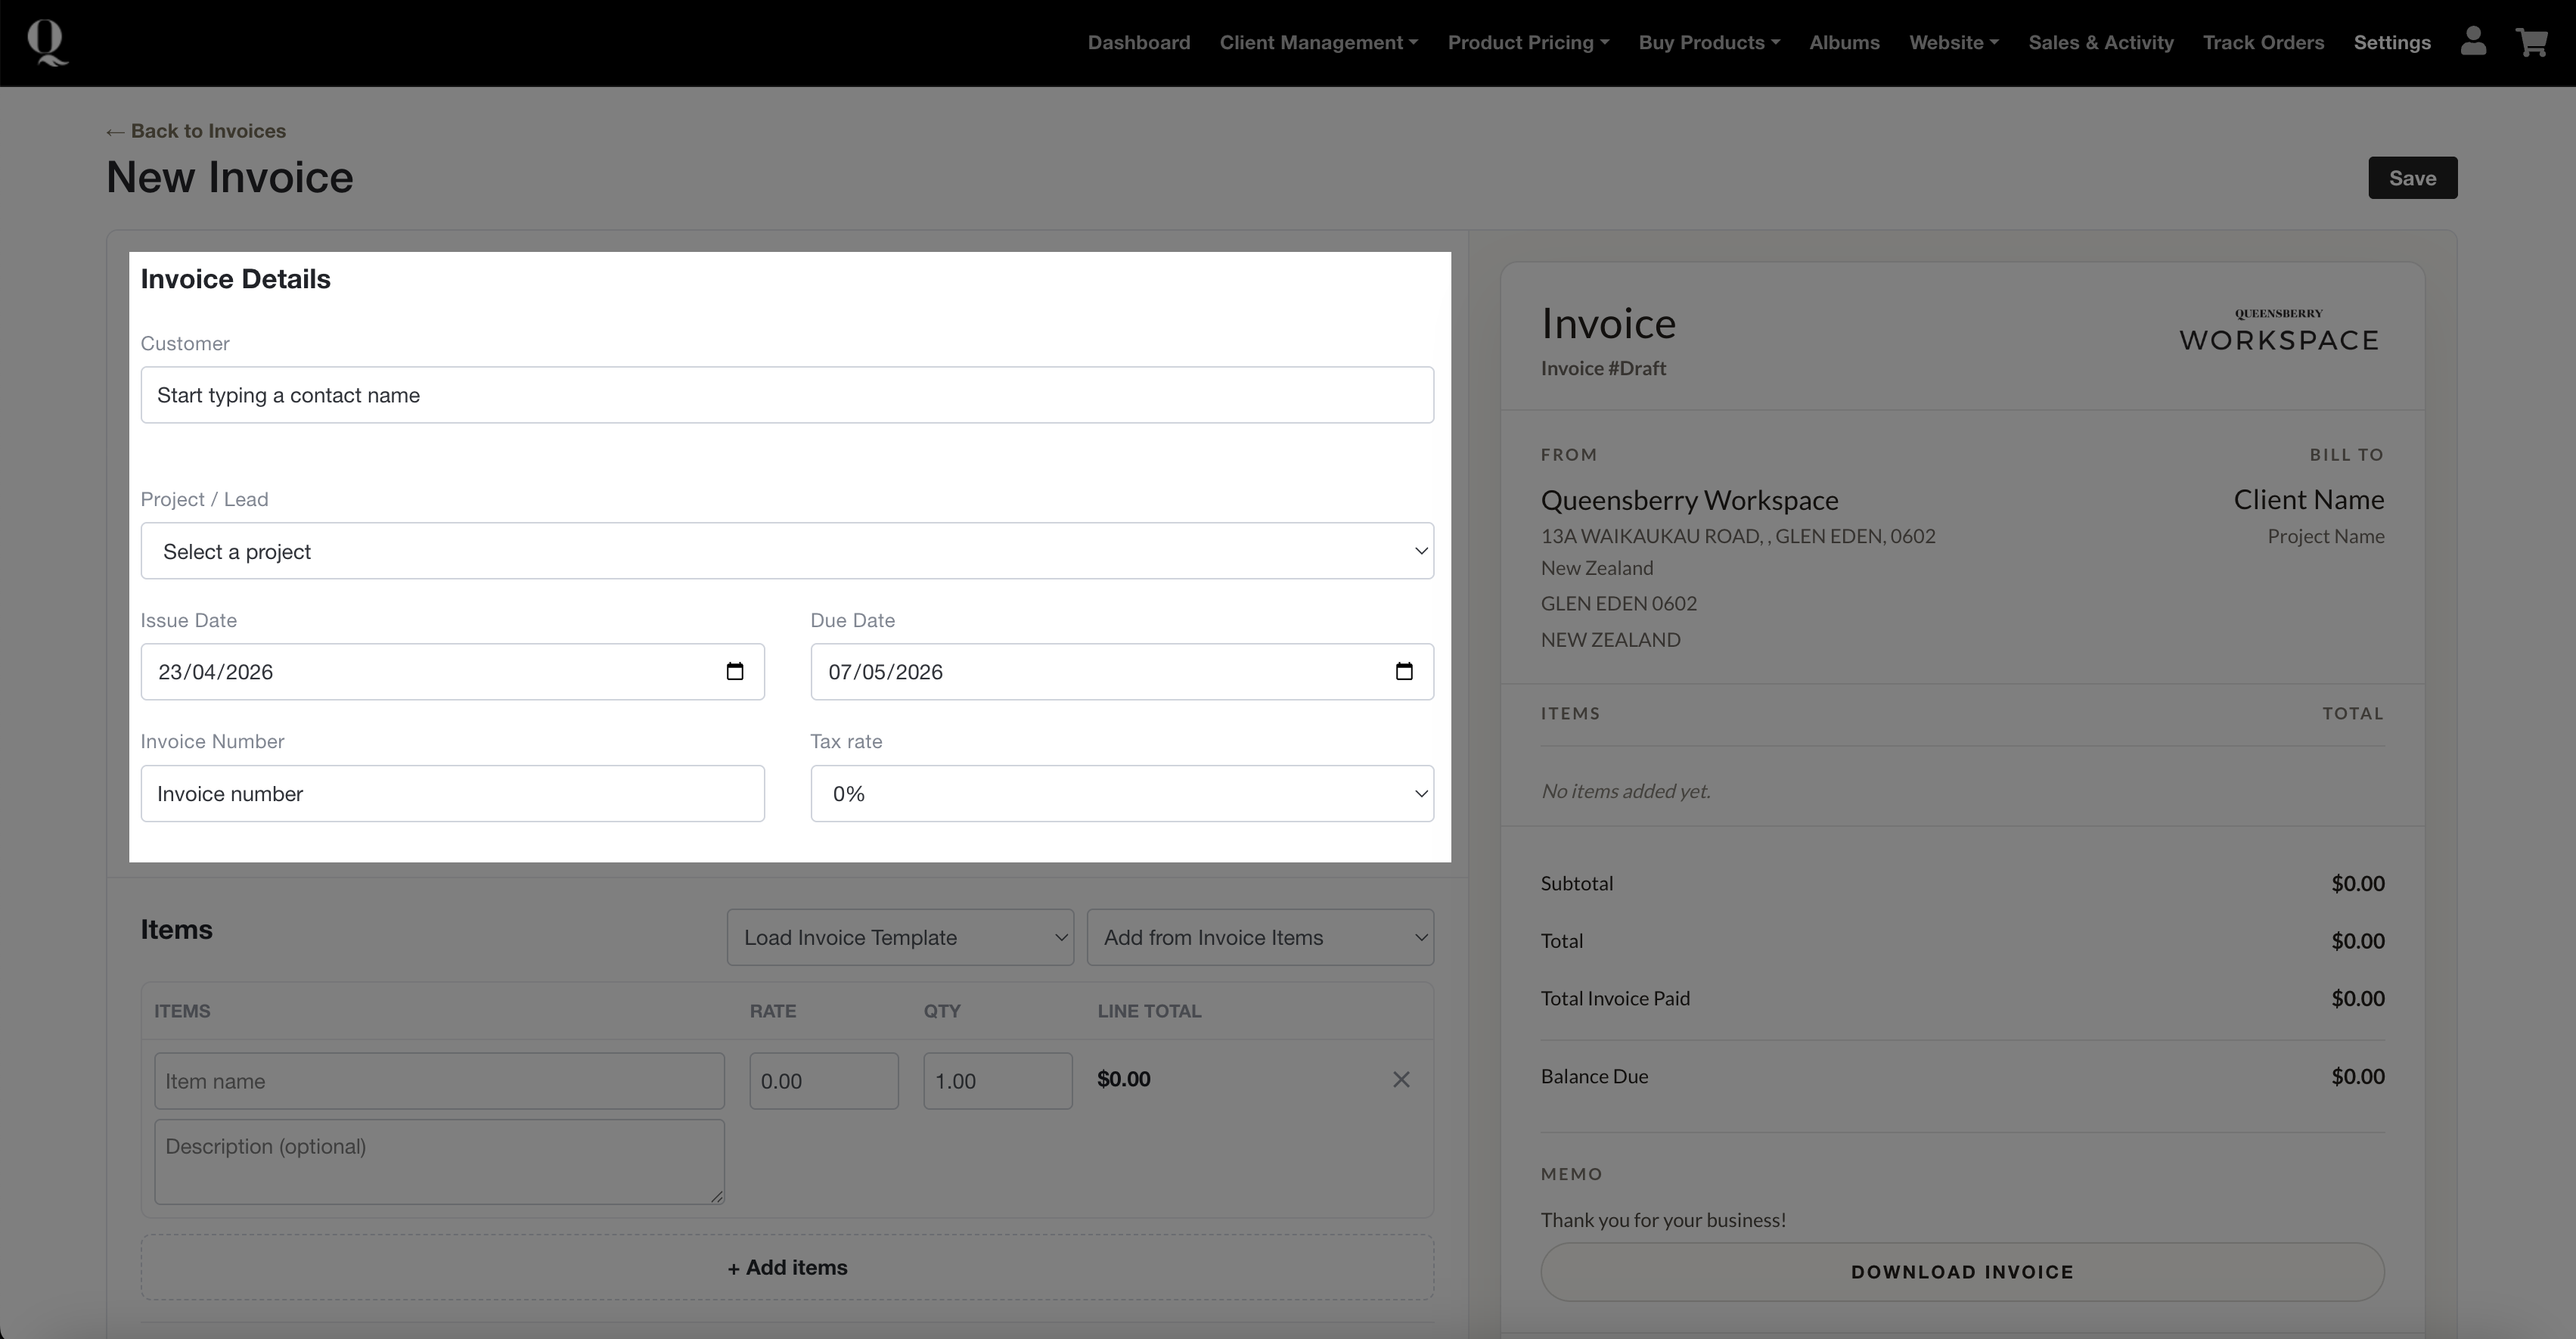Open the shopping cart icon
The height and width of the screenshot is (1339, 2576).
coord(2531,42)
